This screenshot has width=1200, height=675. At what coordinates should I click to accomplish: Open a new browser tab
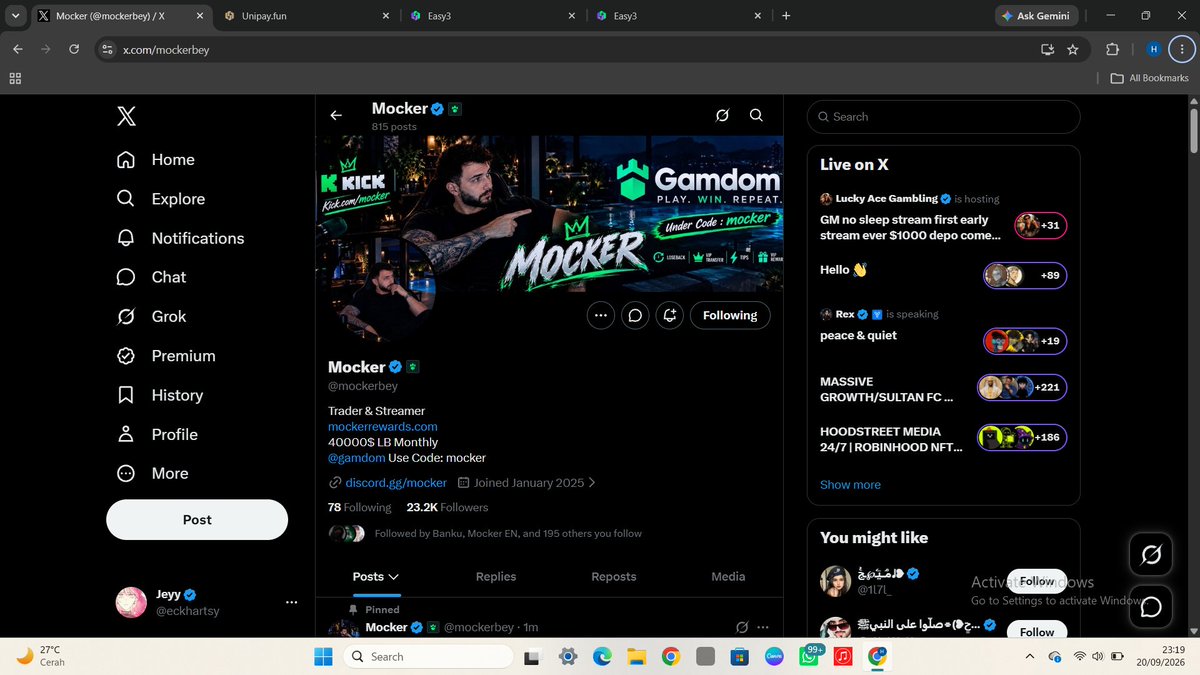pyautogui.click(x=786, y=16)
